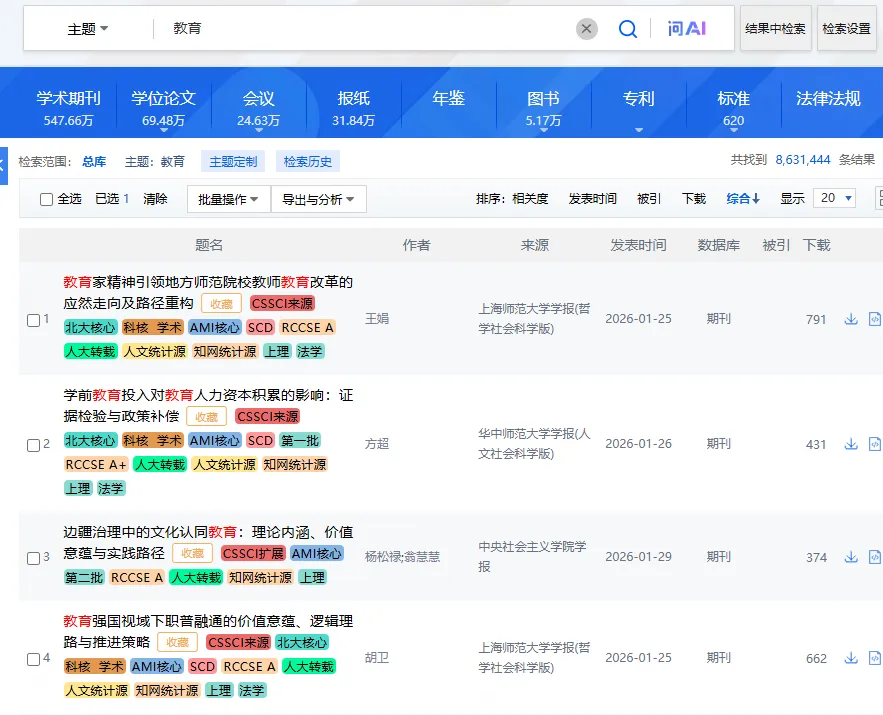Switch to 年鉴 tab
883x715 pixels.
pyautogui.click(x=448, y=99)
